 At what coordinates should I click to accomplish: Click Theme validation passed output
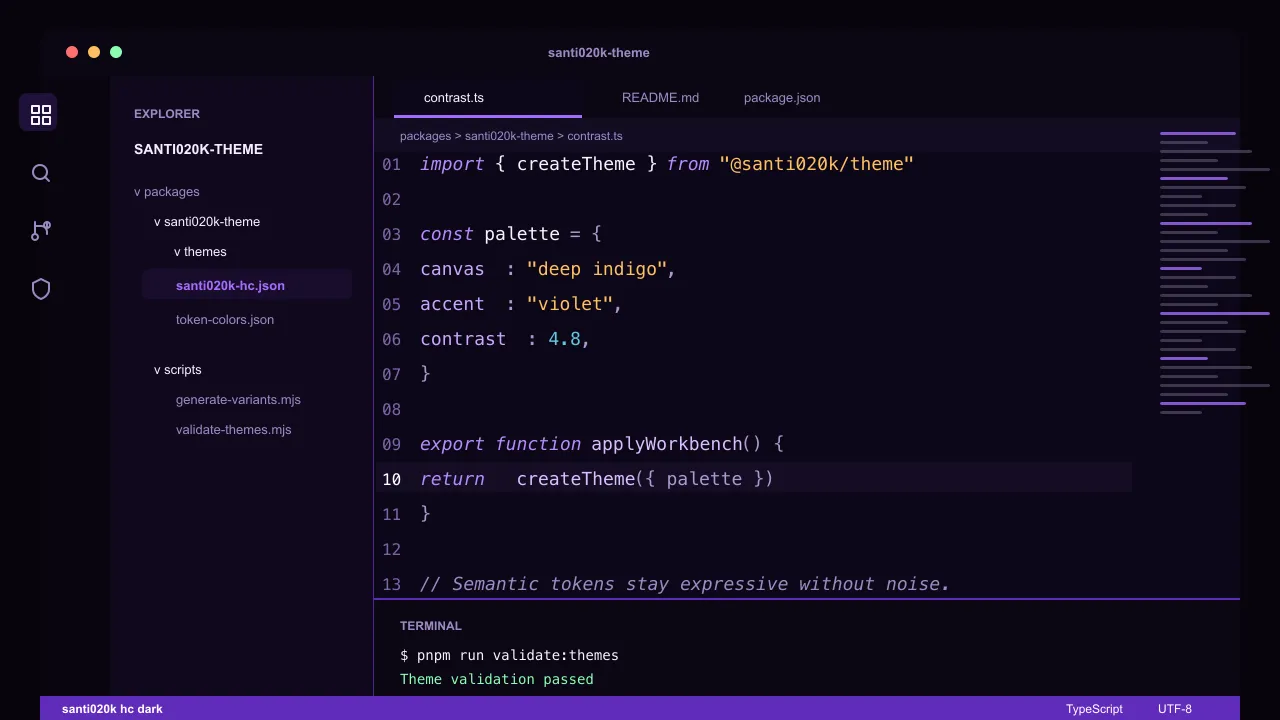(497, 680)
